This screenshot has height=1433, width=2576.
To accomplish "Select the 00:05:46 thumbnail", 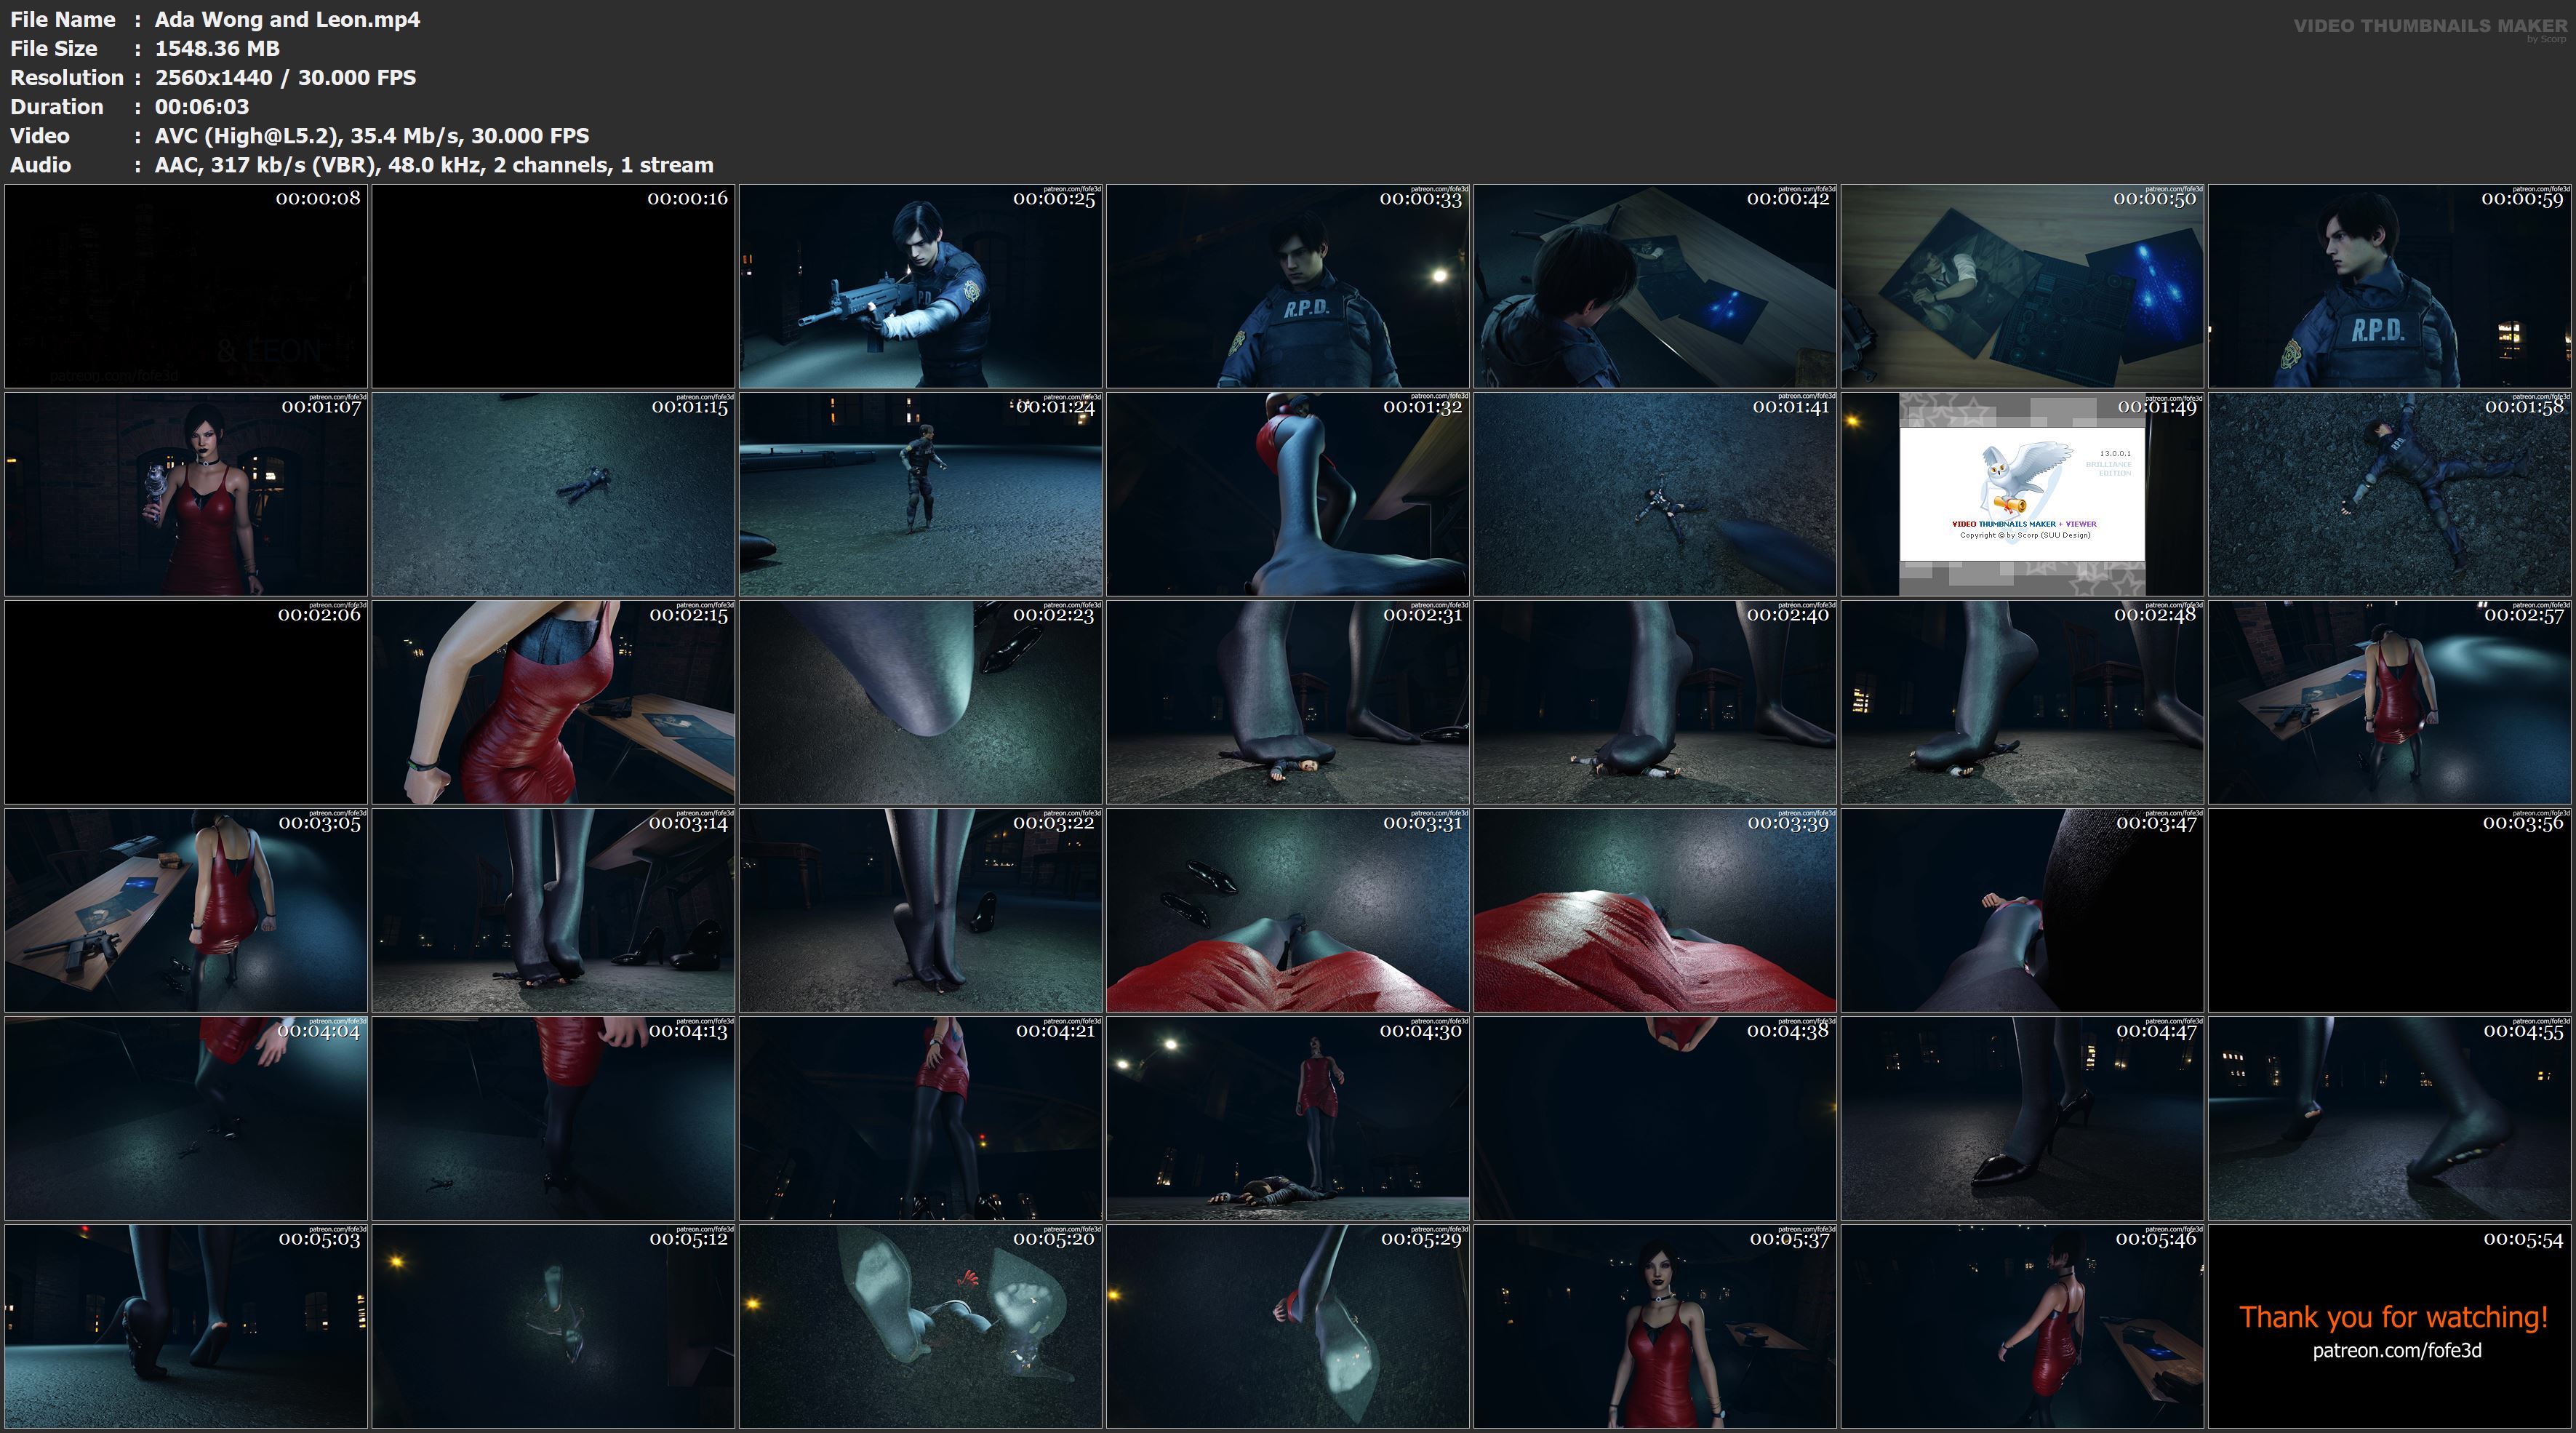I will (x=2022, y=1326).
